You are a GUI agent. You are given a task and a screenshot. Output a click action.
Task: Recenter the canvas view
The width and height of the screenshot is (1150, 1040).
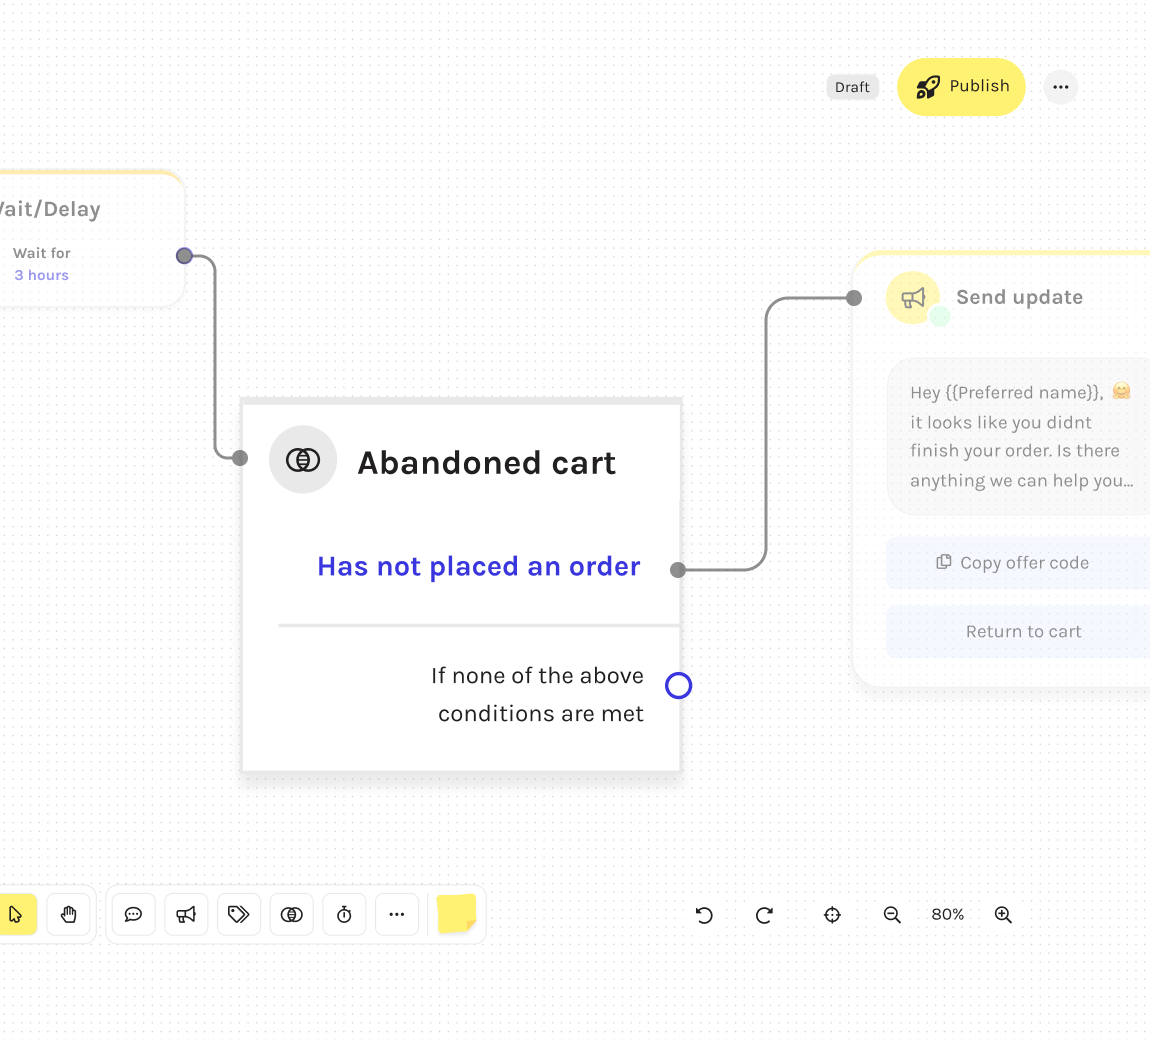832,915
